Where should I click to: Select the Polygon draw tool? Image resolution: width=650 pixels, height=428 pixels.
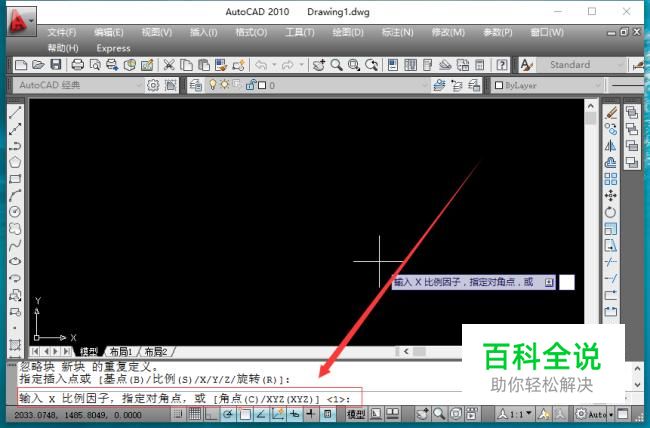pos(15,162)
